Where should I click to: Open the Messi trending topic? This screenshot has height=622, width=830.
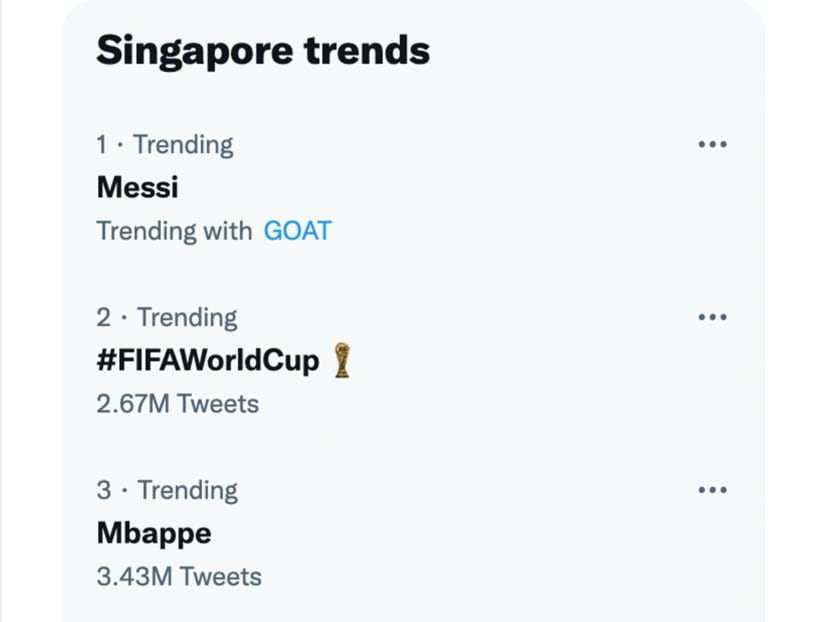click(x=137, y=187)
